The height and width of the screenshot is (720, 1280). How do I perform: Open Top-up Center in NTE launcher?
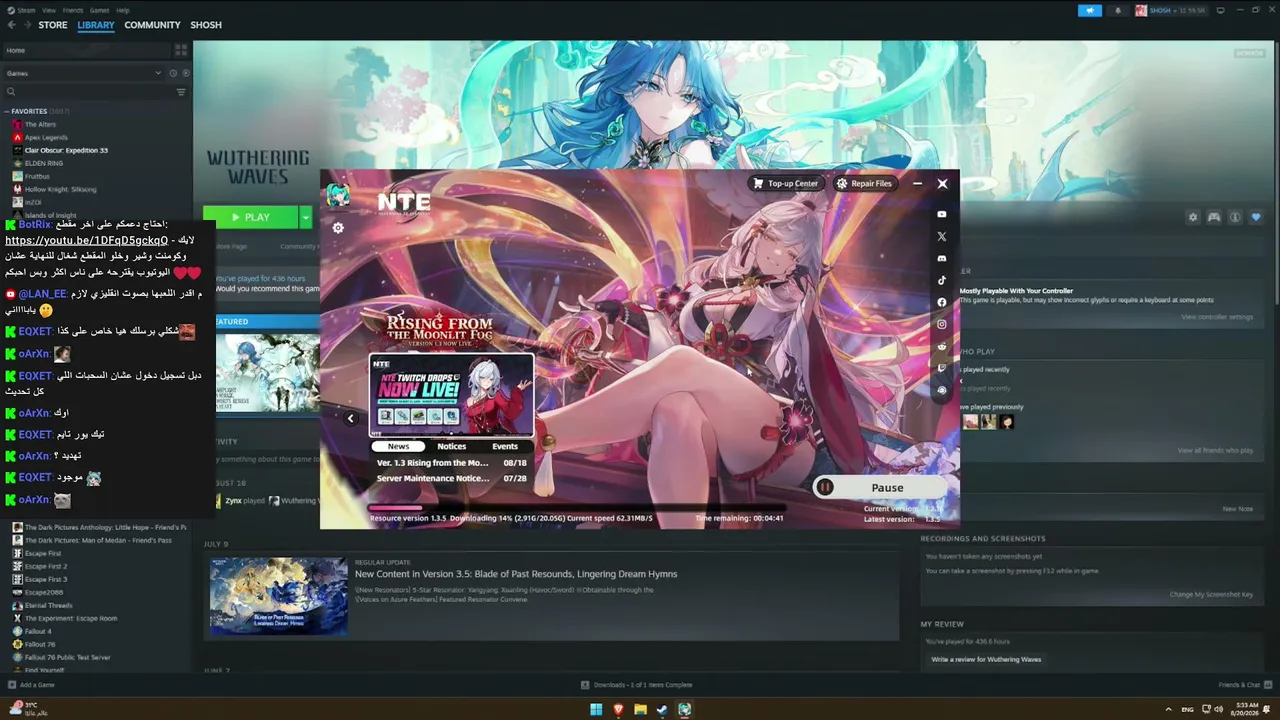point(786,183)
